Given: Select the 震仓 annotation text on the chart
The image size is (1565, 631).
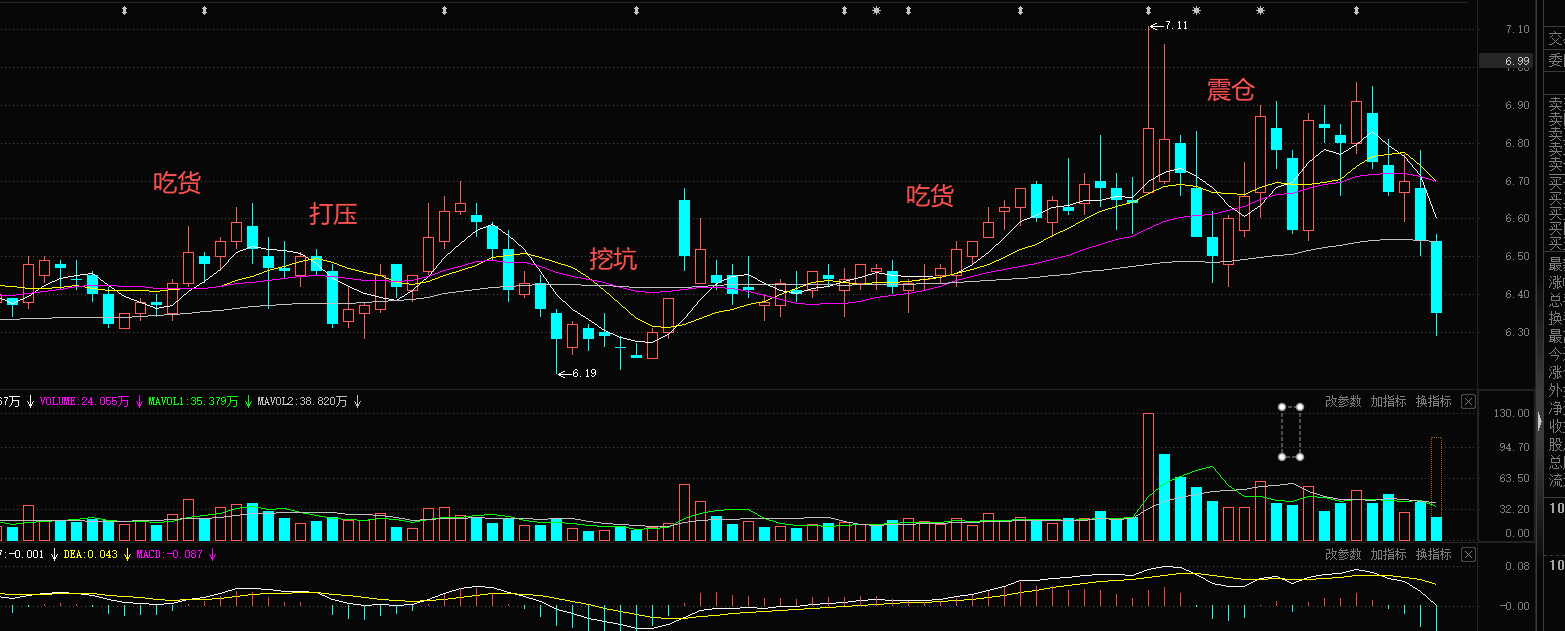Looking at the screenshot, I should [x=1230, y=90].
